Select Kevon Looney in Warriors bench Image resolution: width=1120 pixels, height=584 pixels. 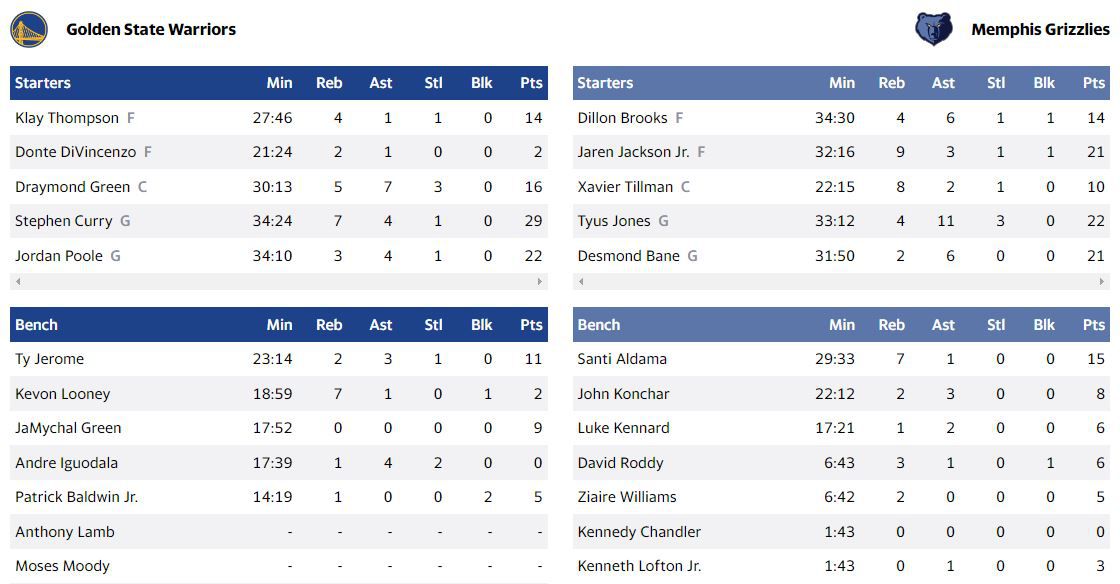coord(62,394)
